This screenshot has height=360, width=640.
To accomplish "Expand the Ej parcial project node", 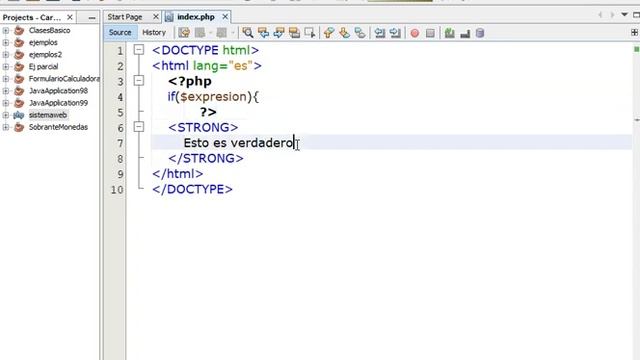I will click(6, 67).
